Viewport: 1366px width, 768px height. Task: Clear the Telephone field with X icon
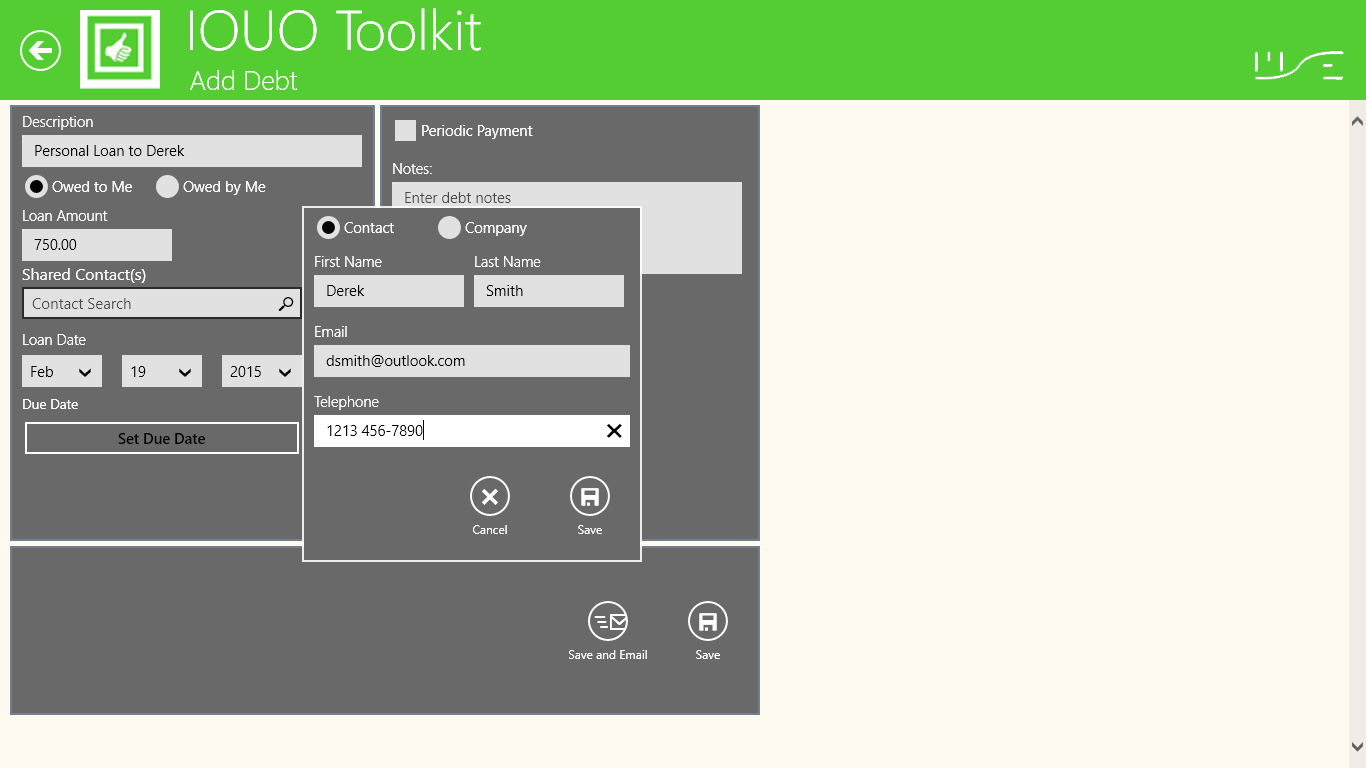pyautogui.click(x=614, y=431)
